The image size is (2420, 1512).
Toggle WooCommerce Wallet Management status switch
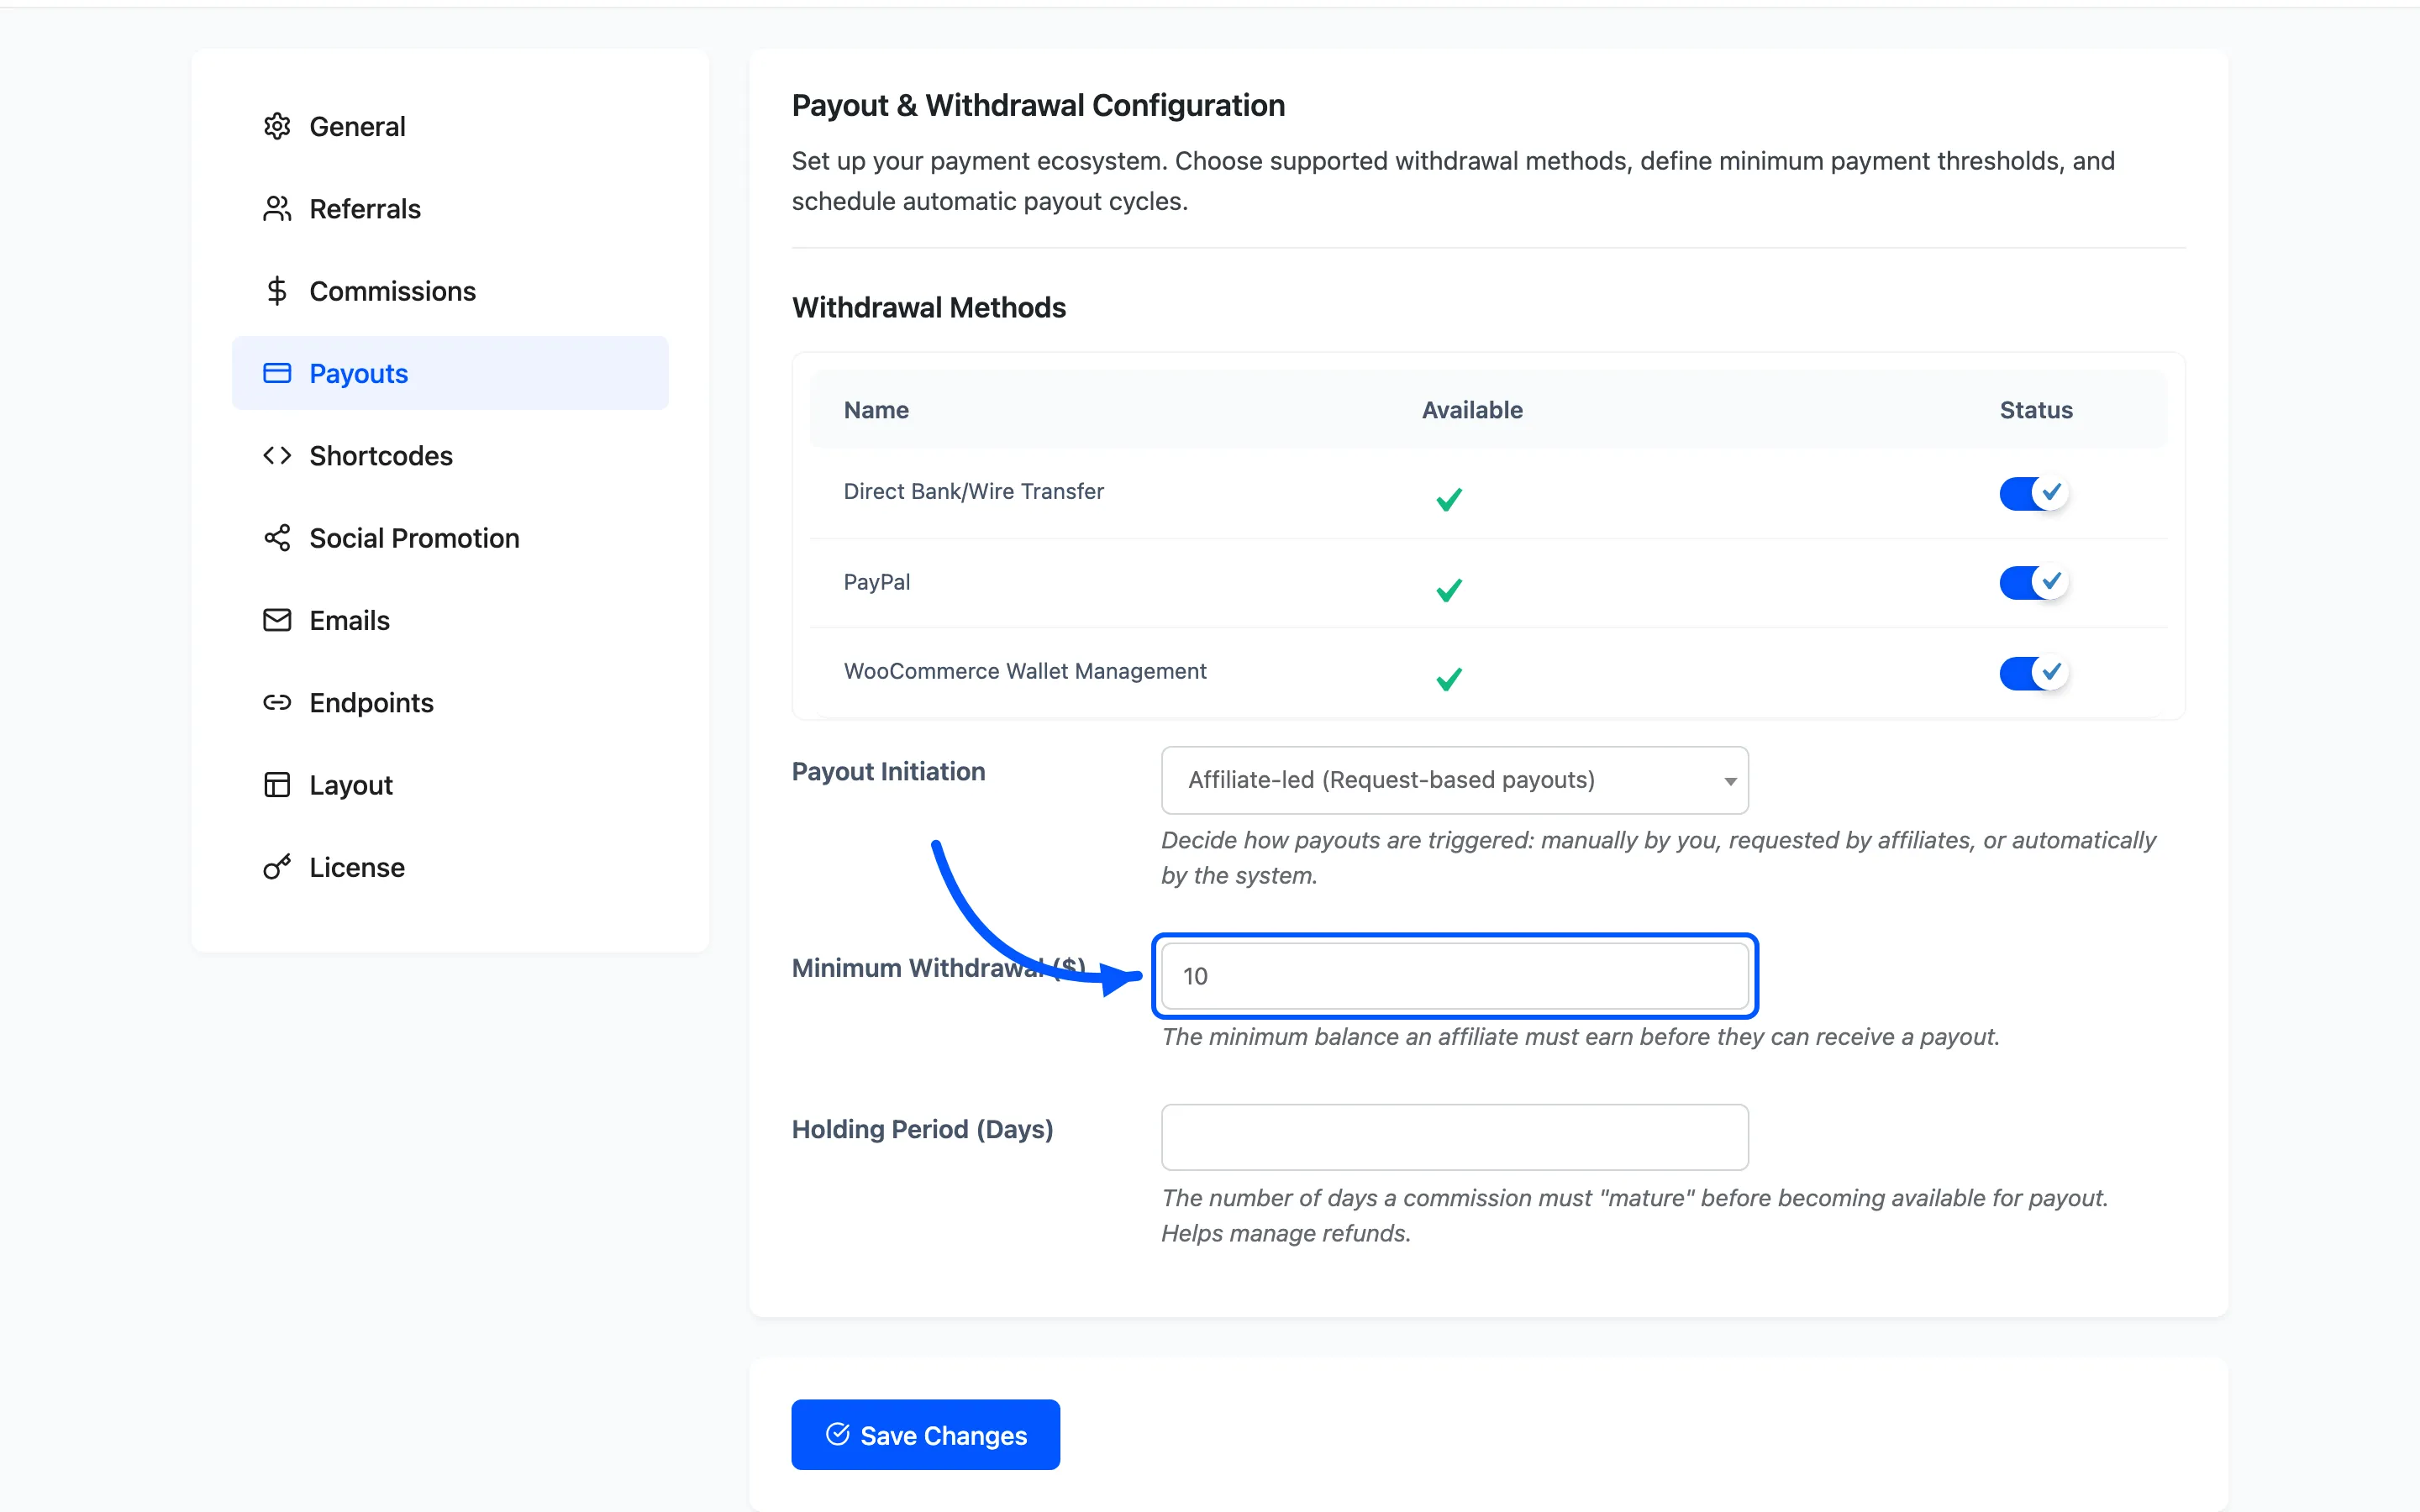[x=2034, y=672]
